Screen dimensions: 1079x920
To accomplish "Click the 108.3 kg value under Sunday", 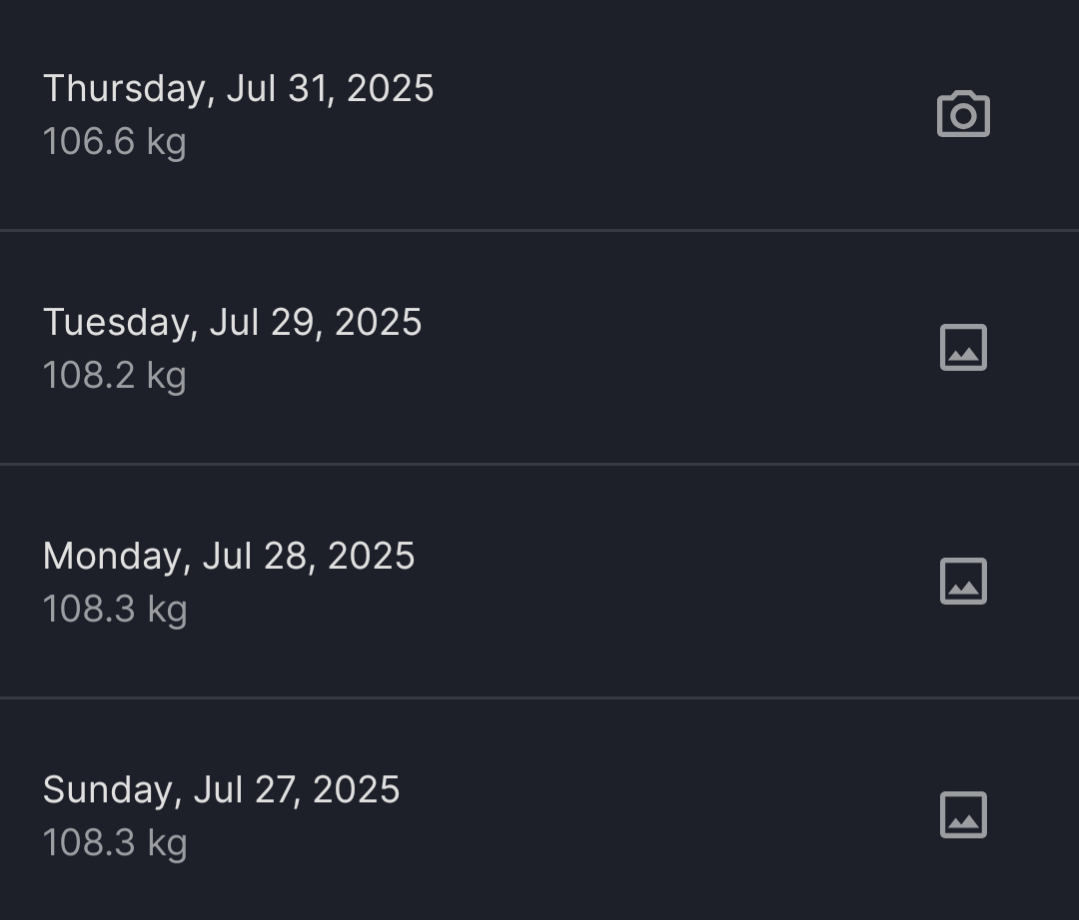I will (114, 844).
